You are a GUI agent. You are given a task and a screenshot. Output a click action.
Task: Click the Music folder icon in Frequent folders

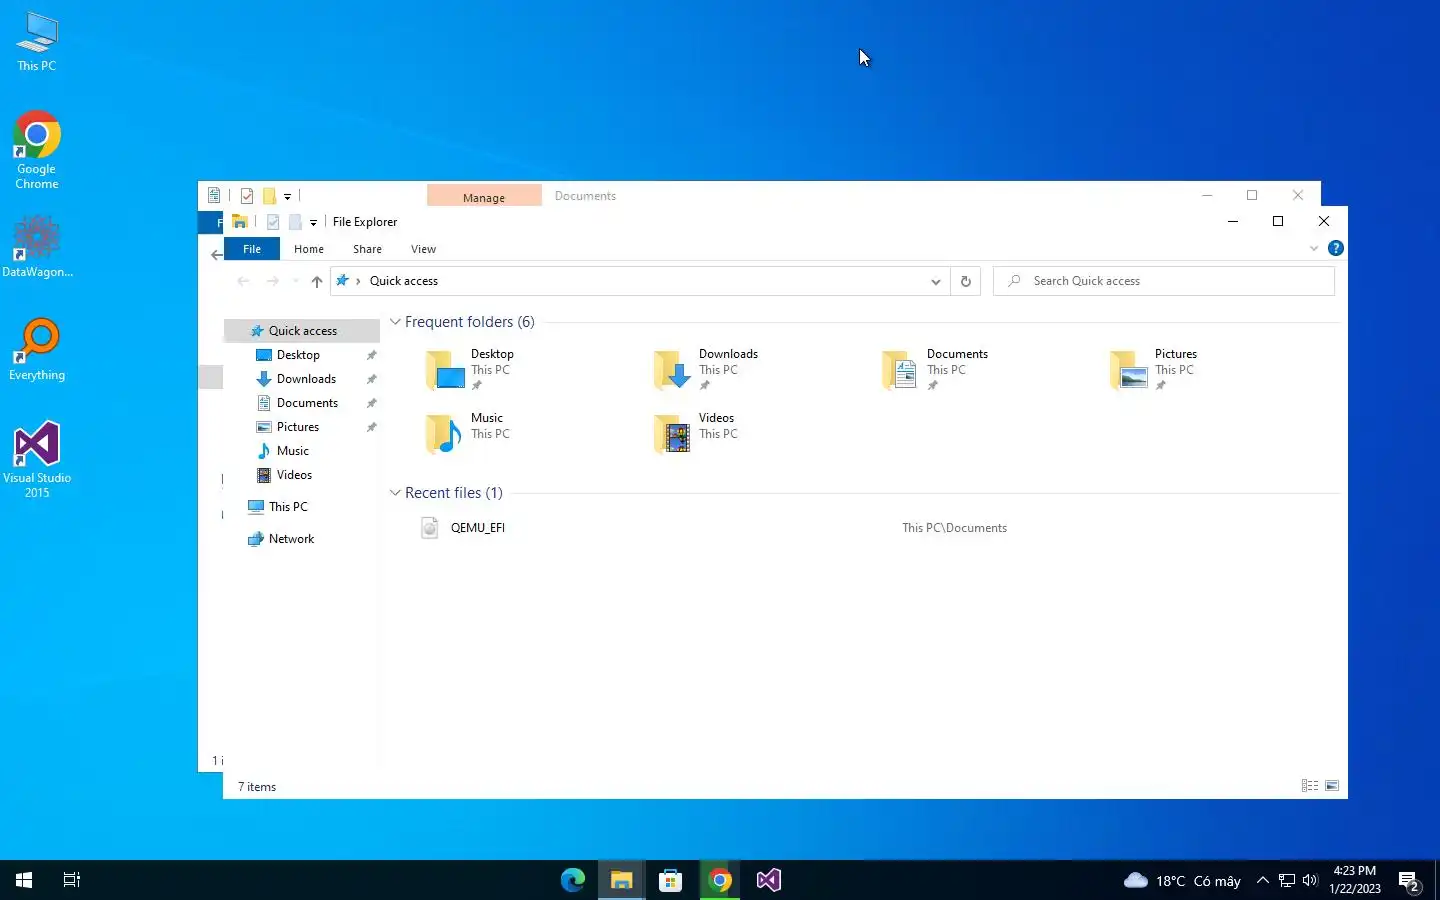pyautogui.click(x=445, y=434)
